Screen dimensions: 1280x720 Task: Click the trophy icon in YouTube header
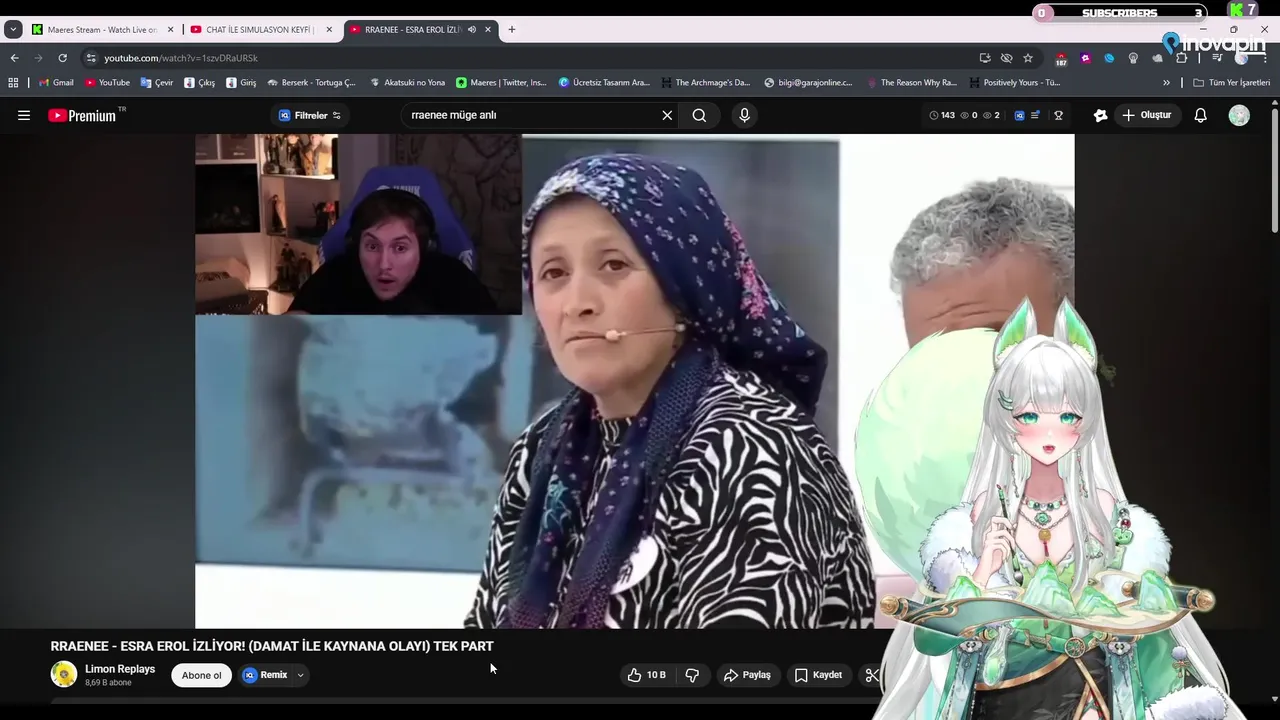click(x=1058, y=115)
